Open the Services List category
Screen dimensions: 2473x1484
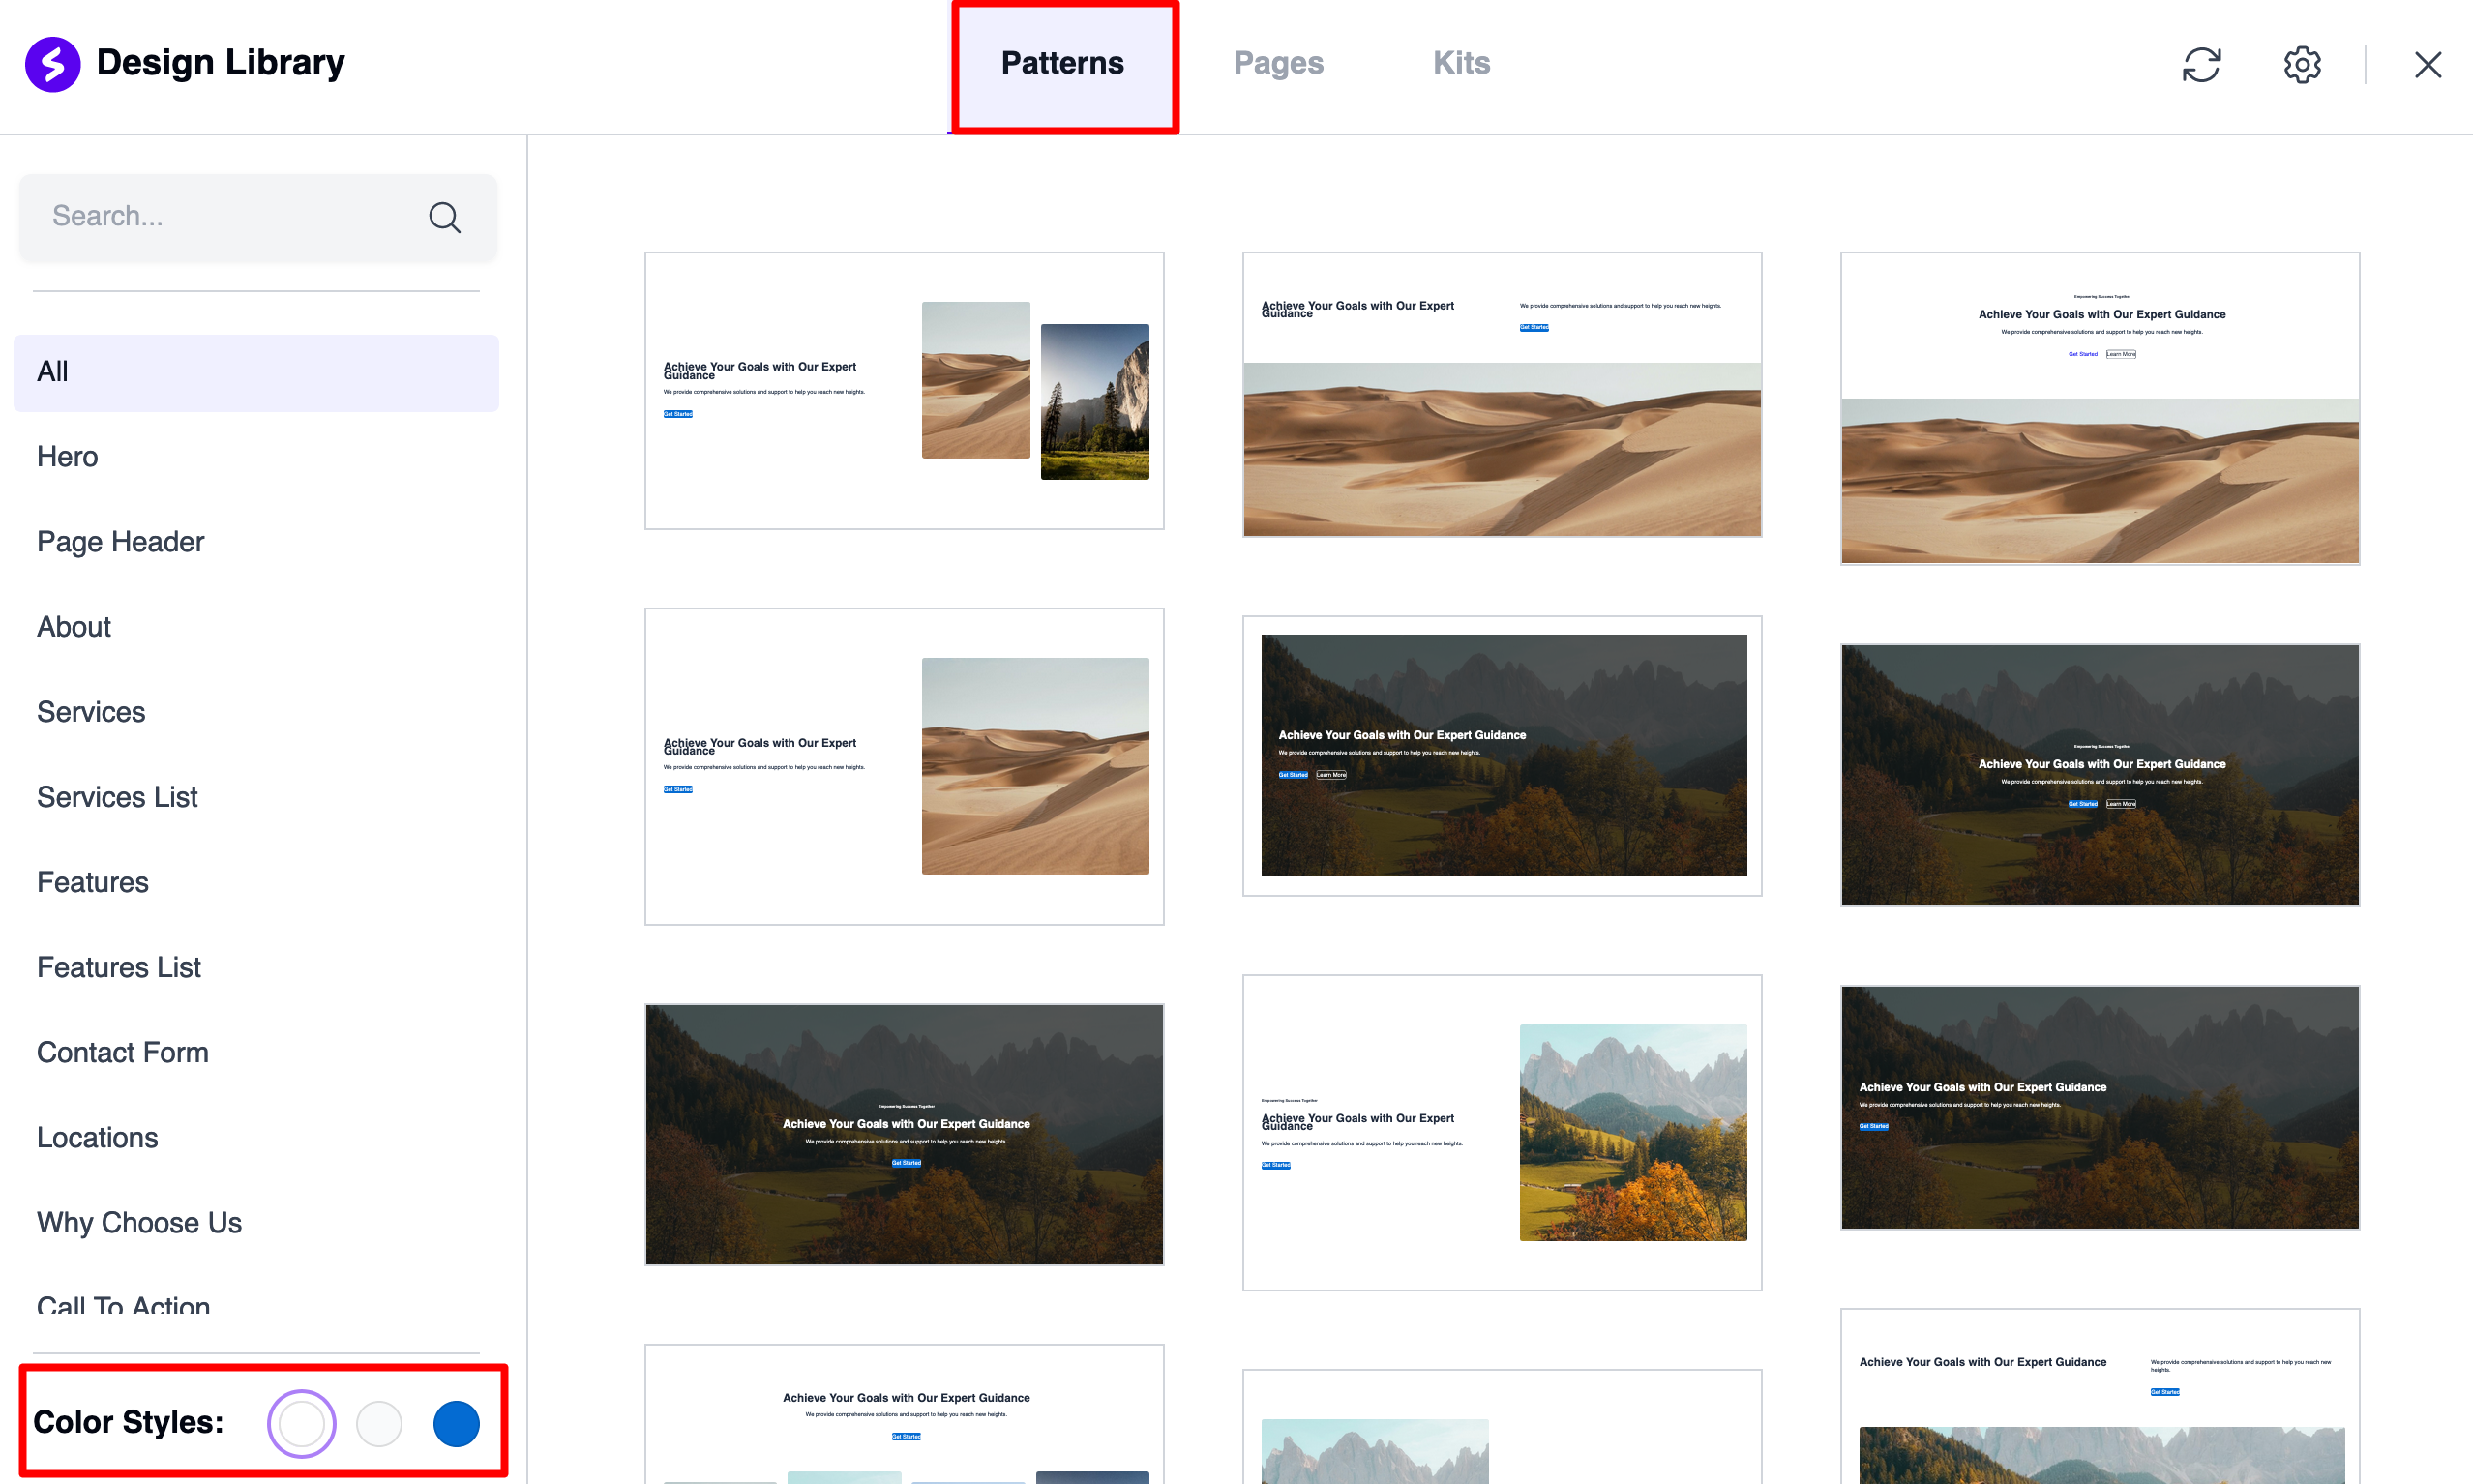coord(117,797)
